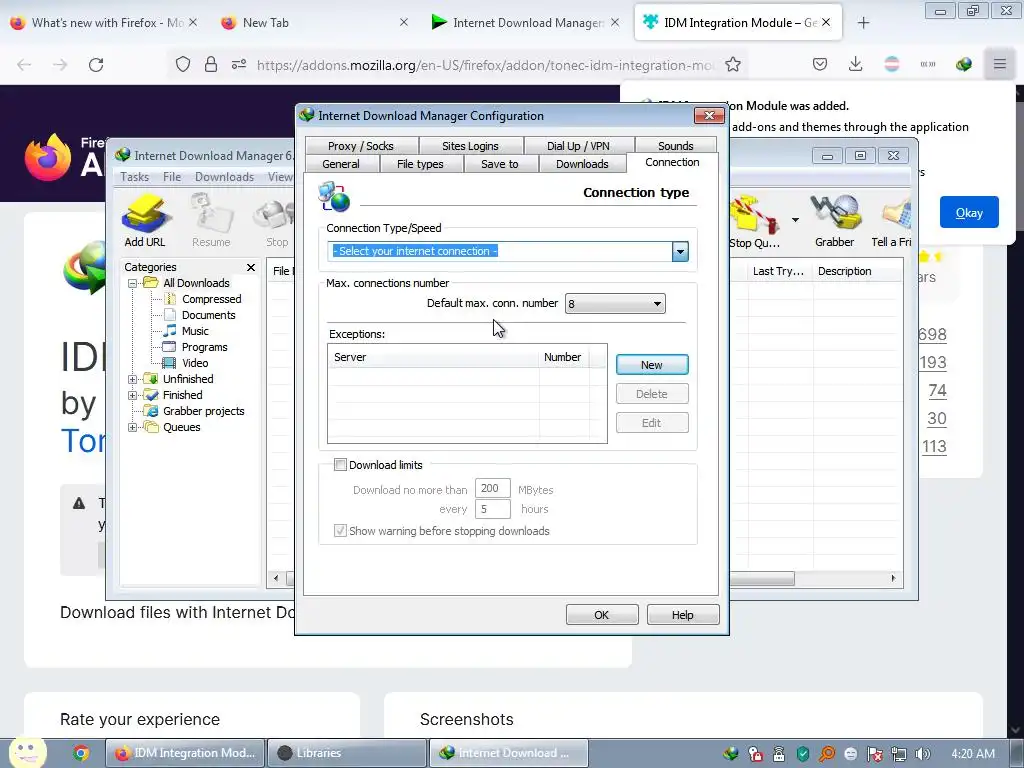This screenshot has width=1024, height=768.
Task: Click the IDM extension icon in Firefox toolbar
Action: [x=963, y=64]
